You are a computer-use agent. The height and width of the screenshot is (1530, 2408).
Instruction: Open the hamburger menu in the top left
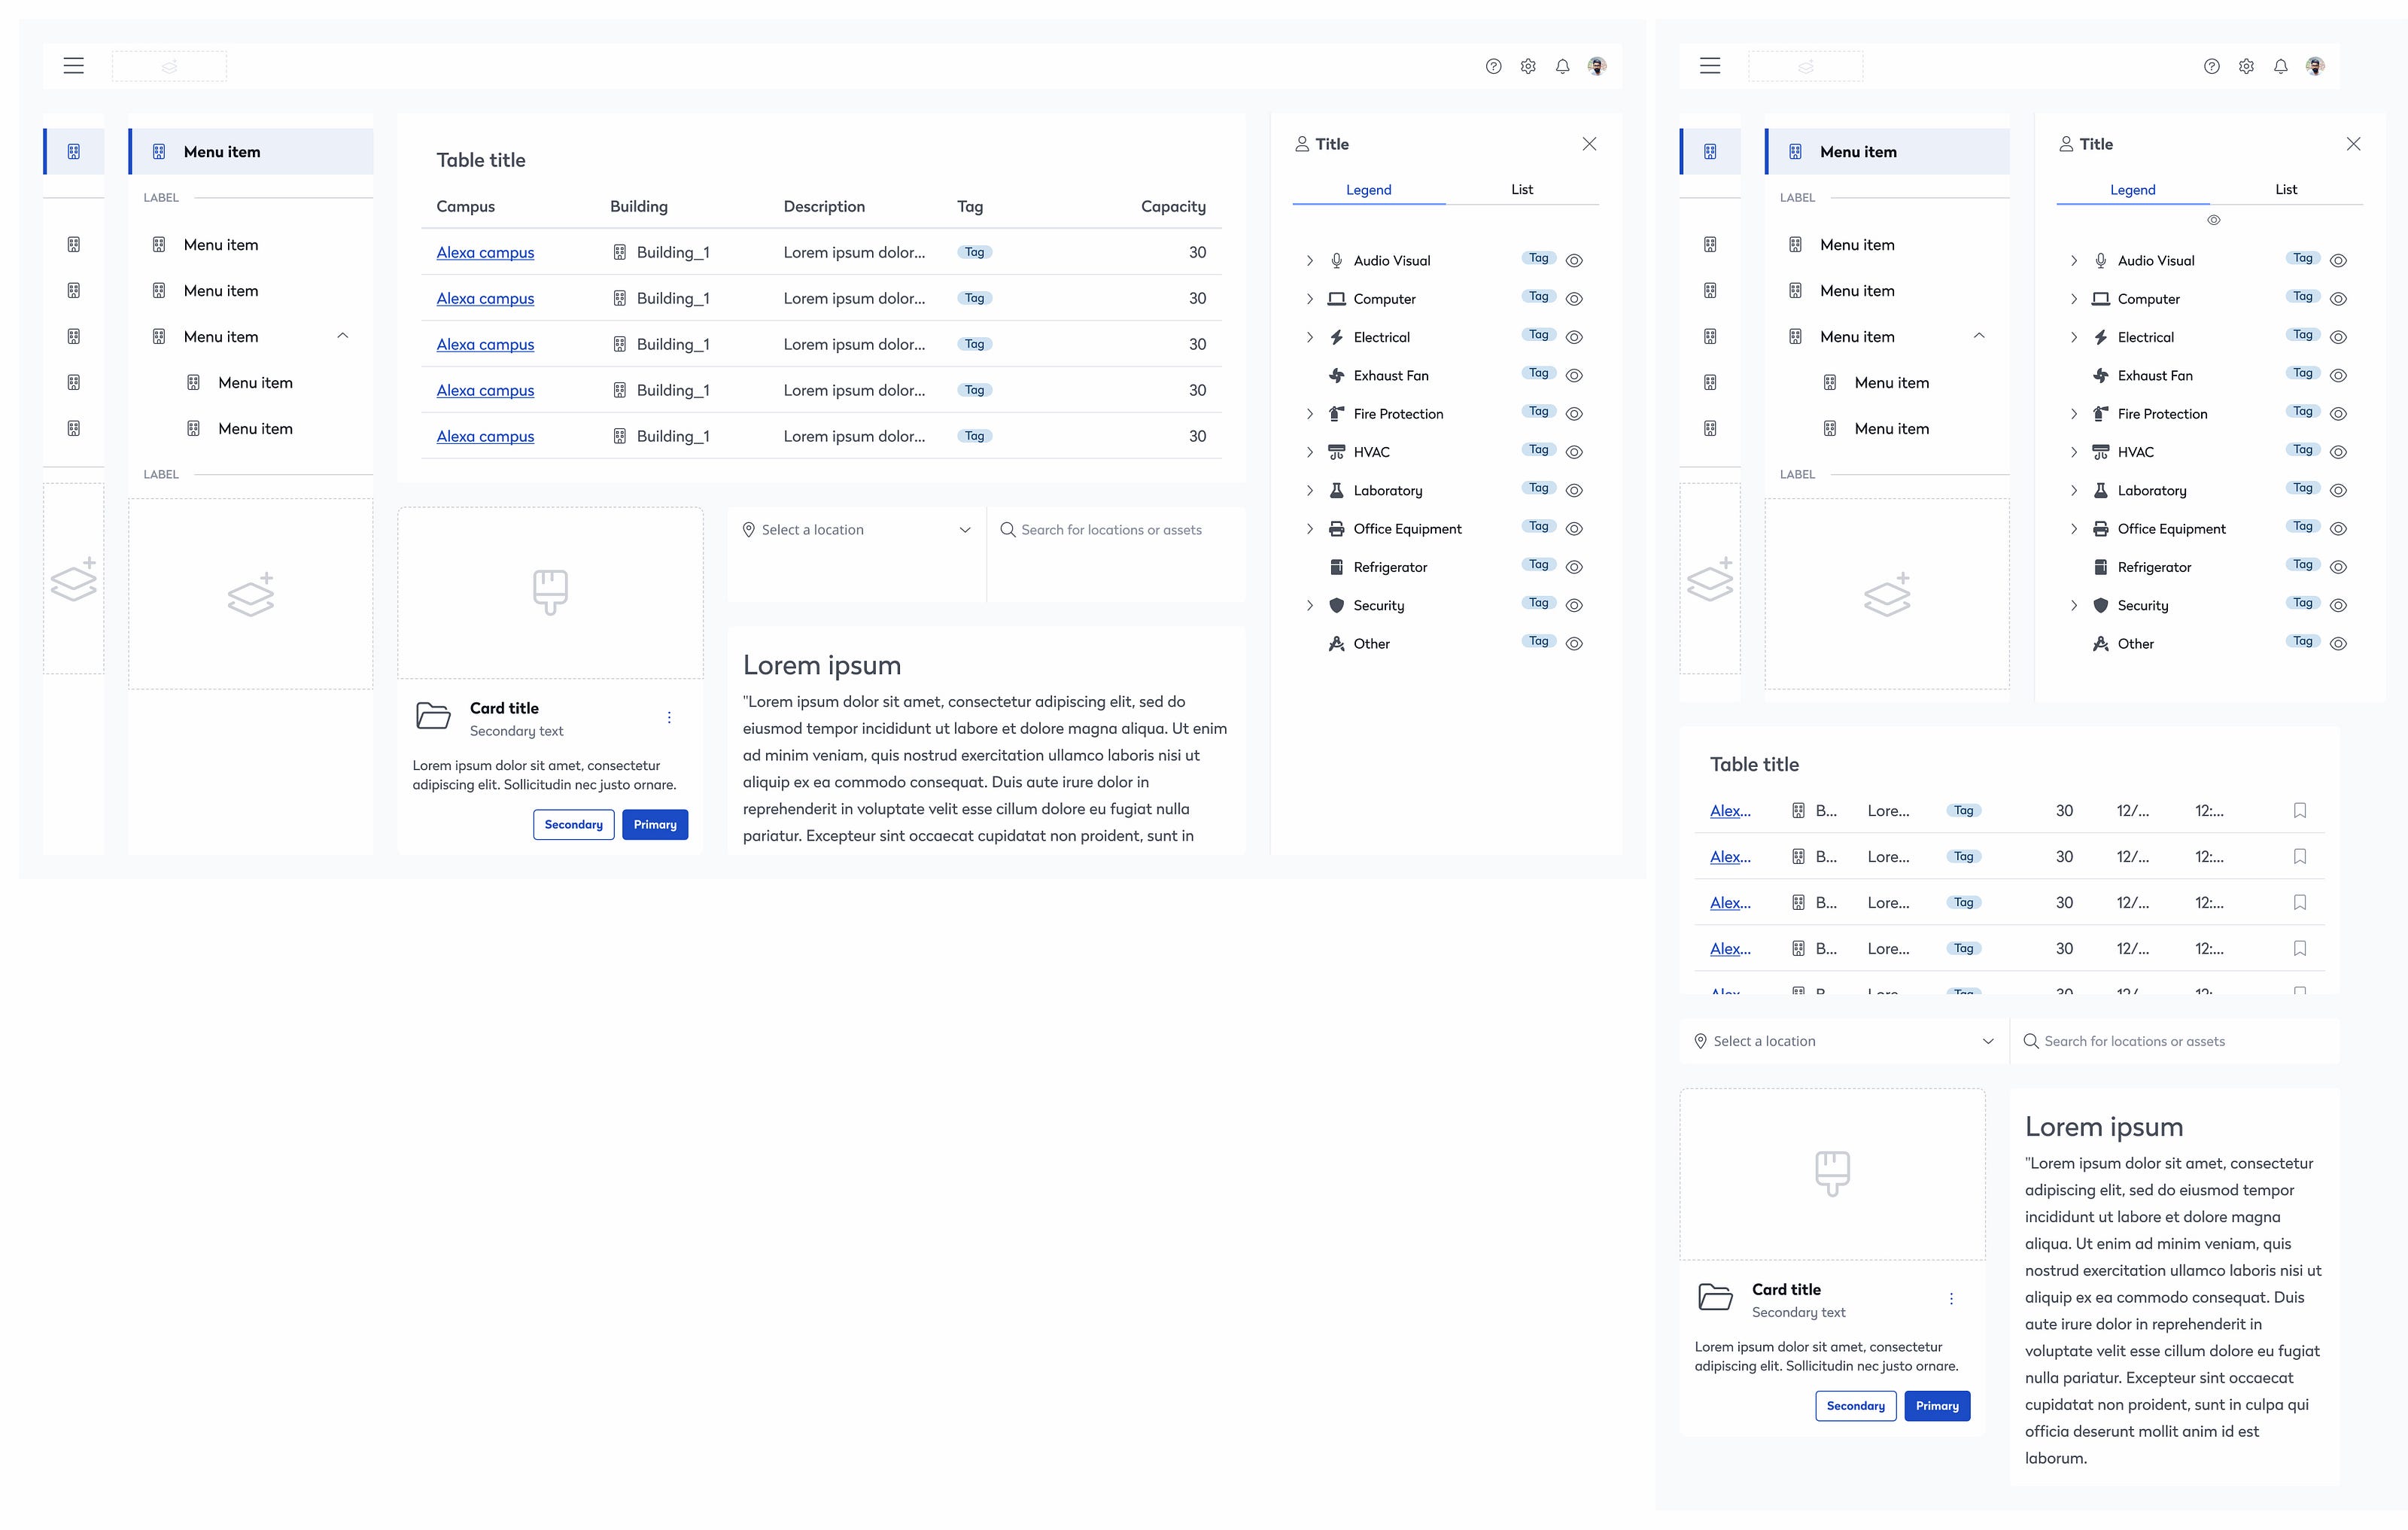click(75, 65)
